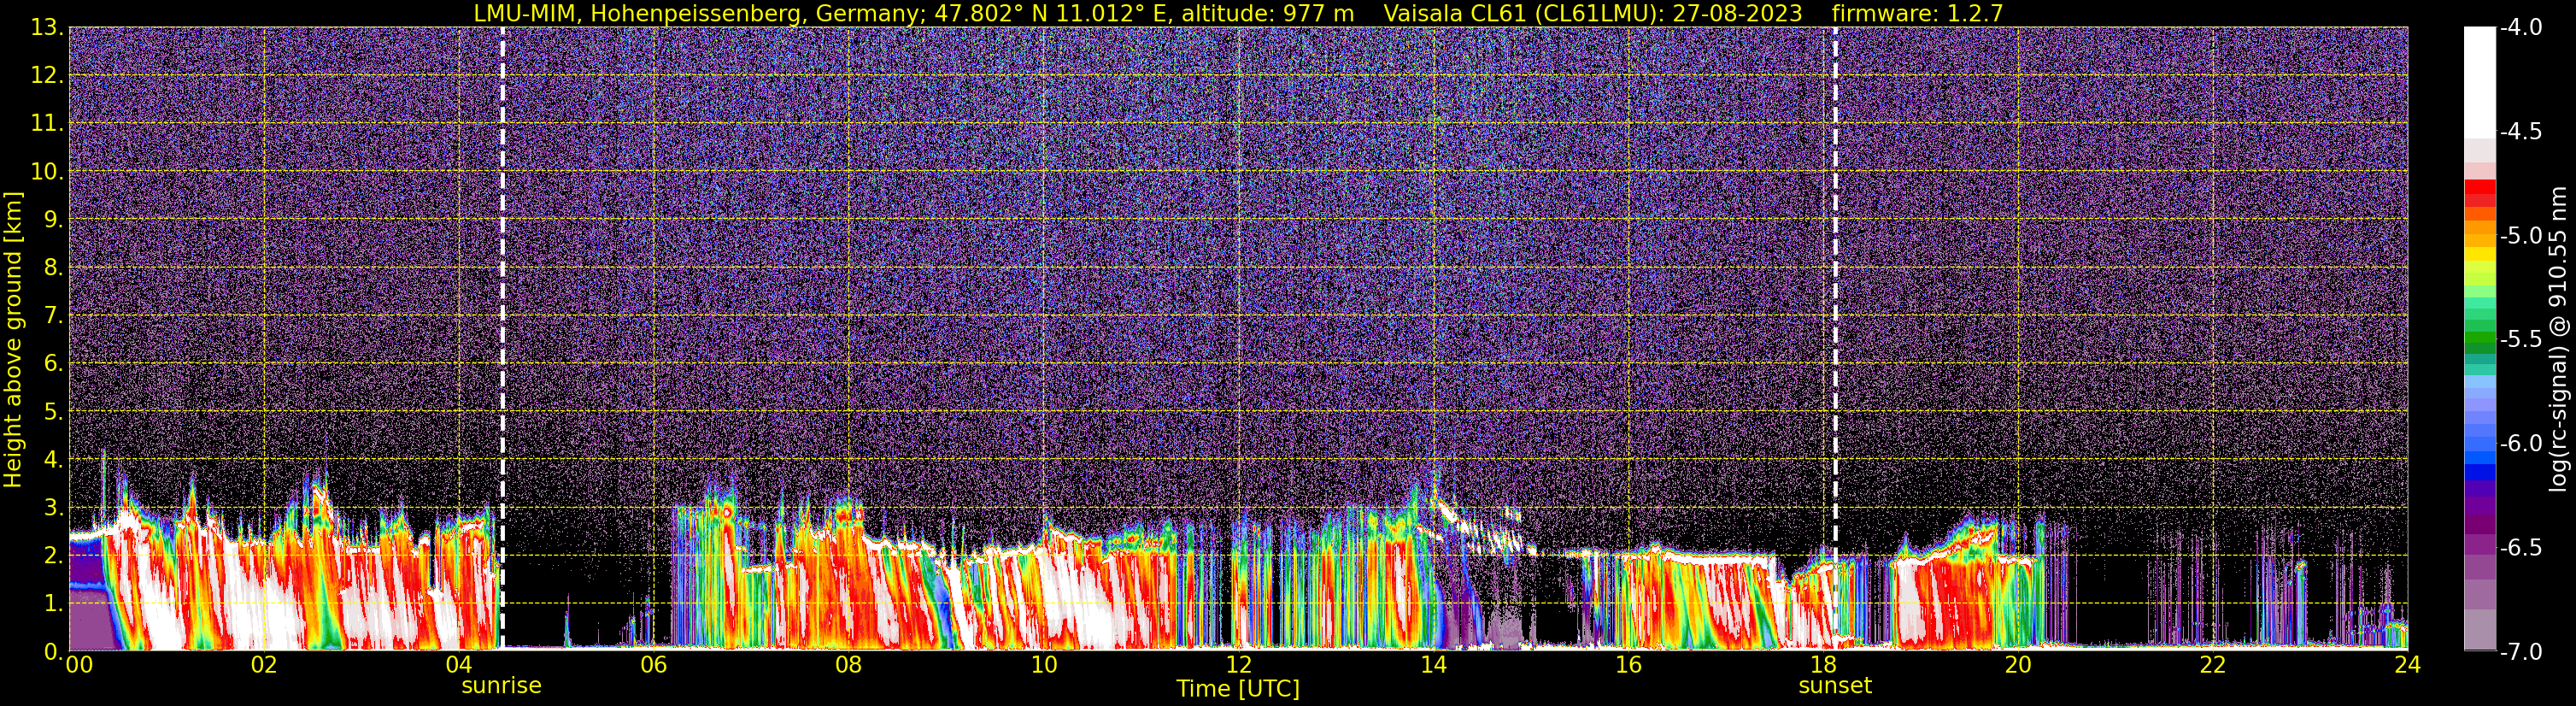Screen dimensions: 2576x706
Task: Click the y-axis tick label '10.'
Action: [x=47, y=172]
